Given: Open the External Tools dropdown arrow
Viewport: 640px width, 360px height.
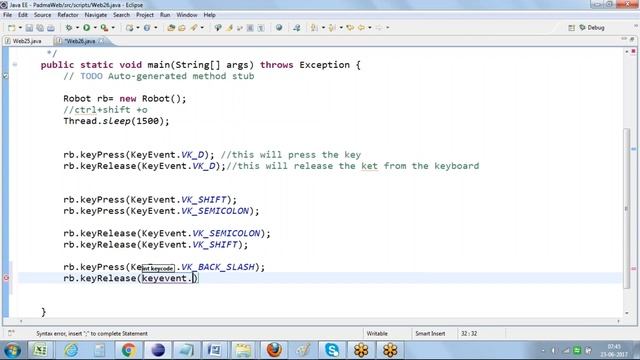Looking at the screenshot, I should click(x=113, y=28).
